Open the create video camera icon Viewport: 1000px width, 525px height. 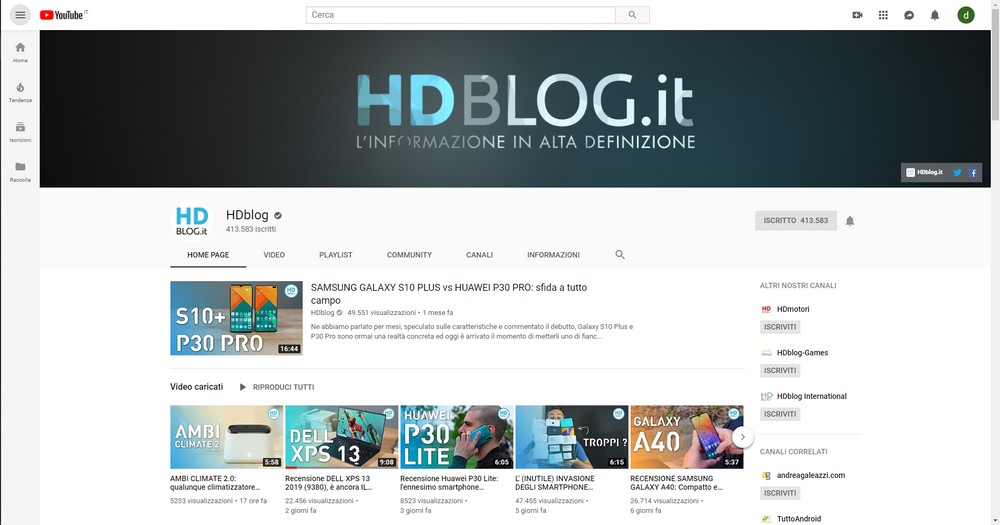click(857, 15)
